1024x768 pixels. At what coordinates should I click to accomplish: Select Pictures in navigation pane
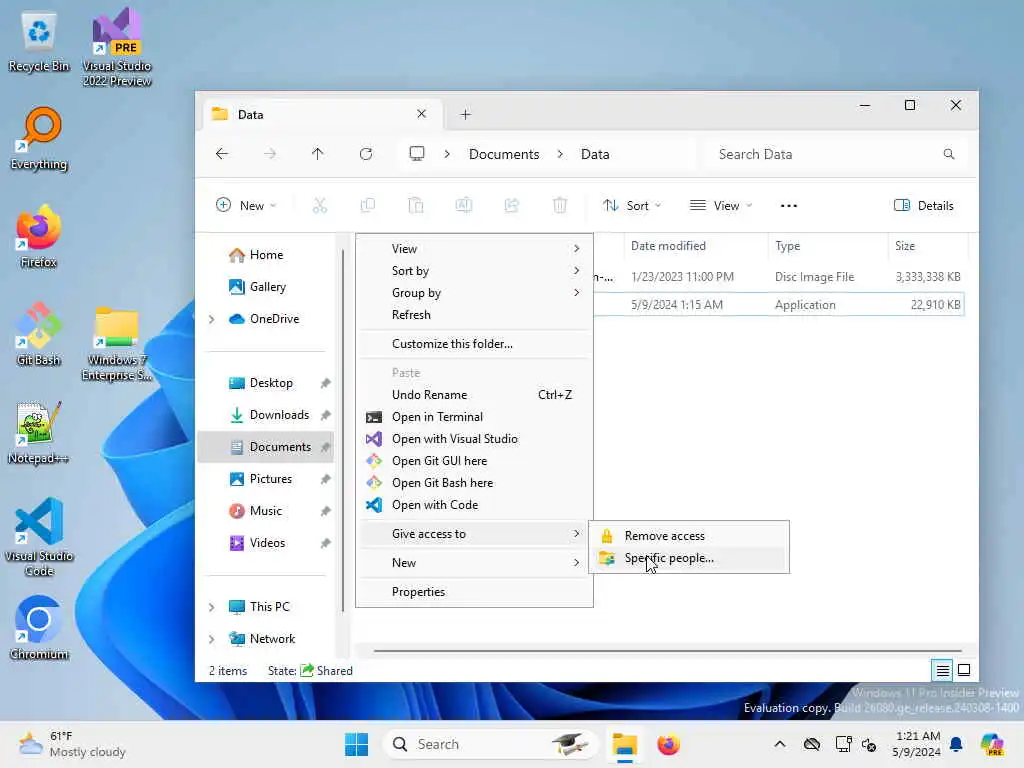pyautogui.click(x=266, y=479)
